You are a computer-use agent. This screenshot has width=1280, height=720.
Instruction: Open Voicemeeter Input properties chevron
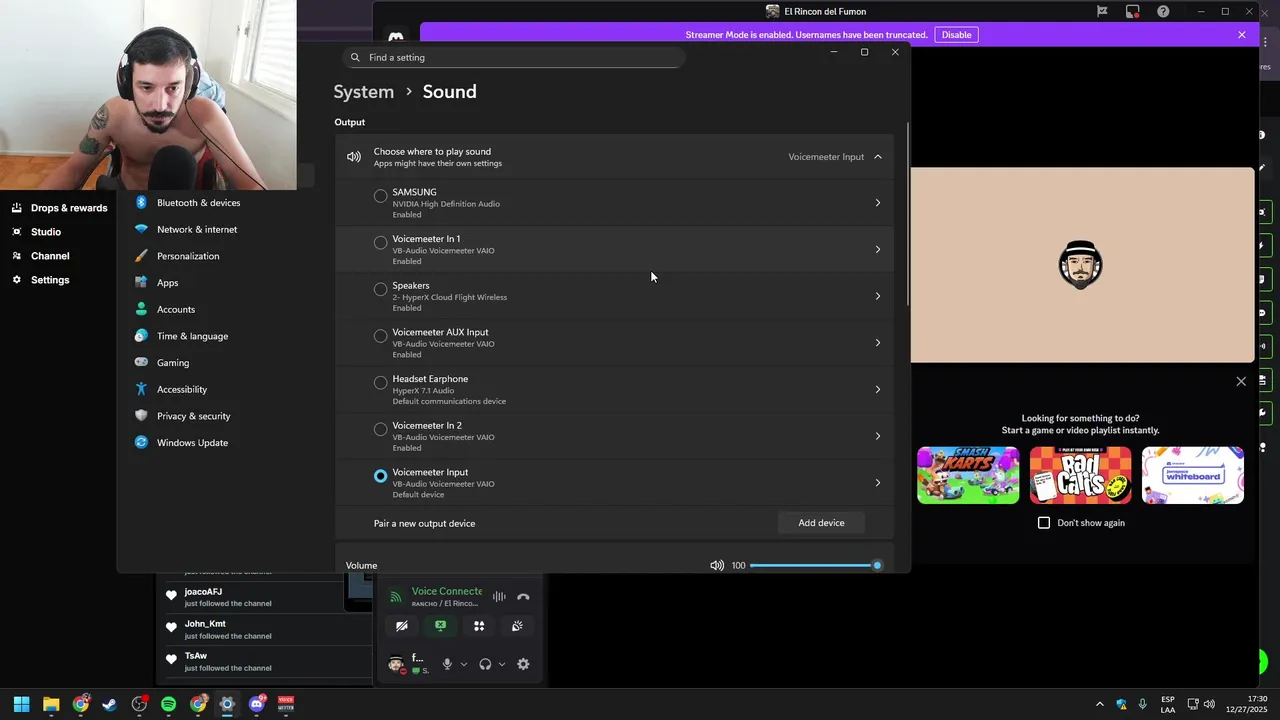pyautogui.click(x=878, y=483)
